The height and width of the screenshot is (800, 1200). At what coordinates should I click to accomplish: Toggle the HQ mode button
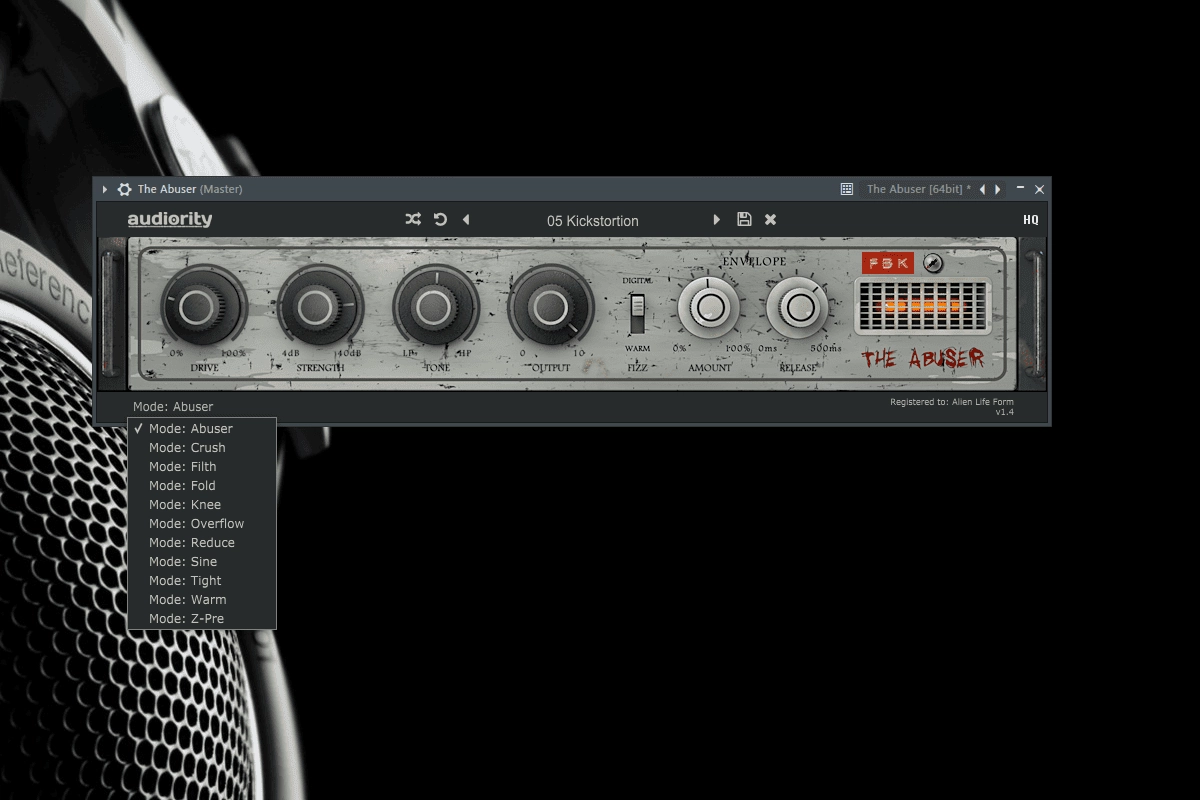[1030, 220]
